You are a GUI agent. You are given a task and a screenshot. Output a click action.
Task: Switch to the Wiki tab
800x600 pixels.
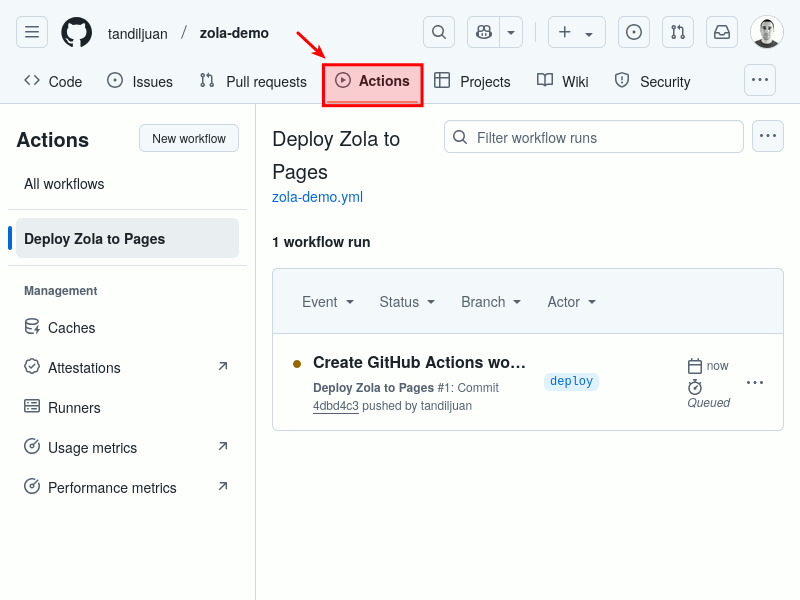pyautogui.click(x=563, y=82)
